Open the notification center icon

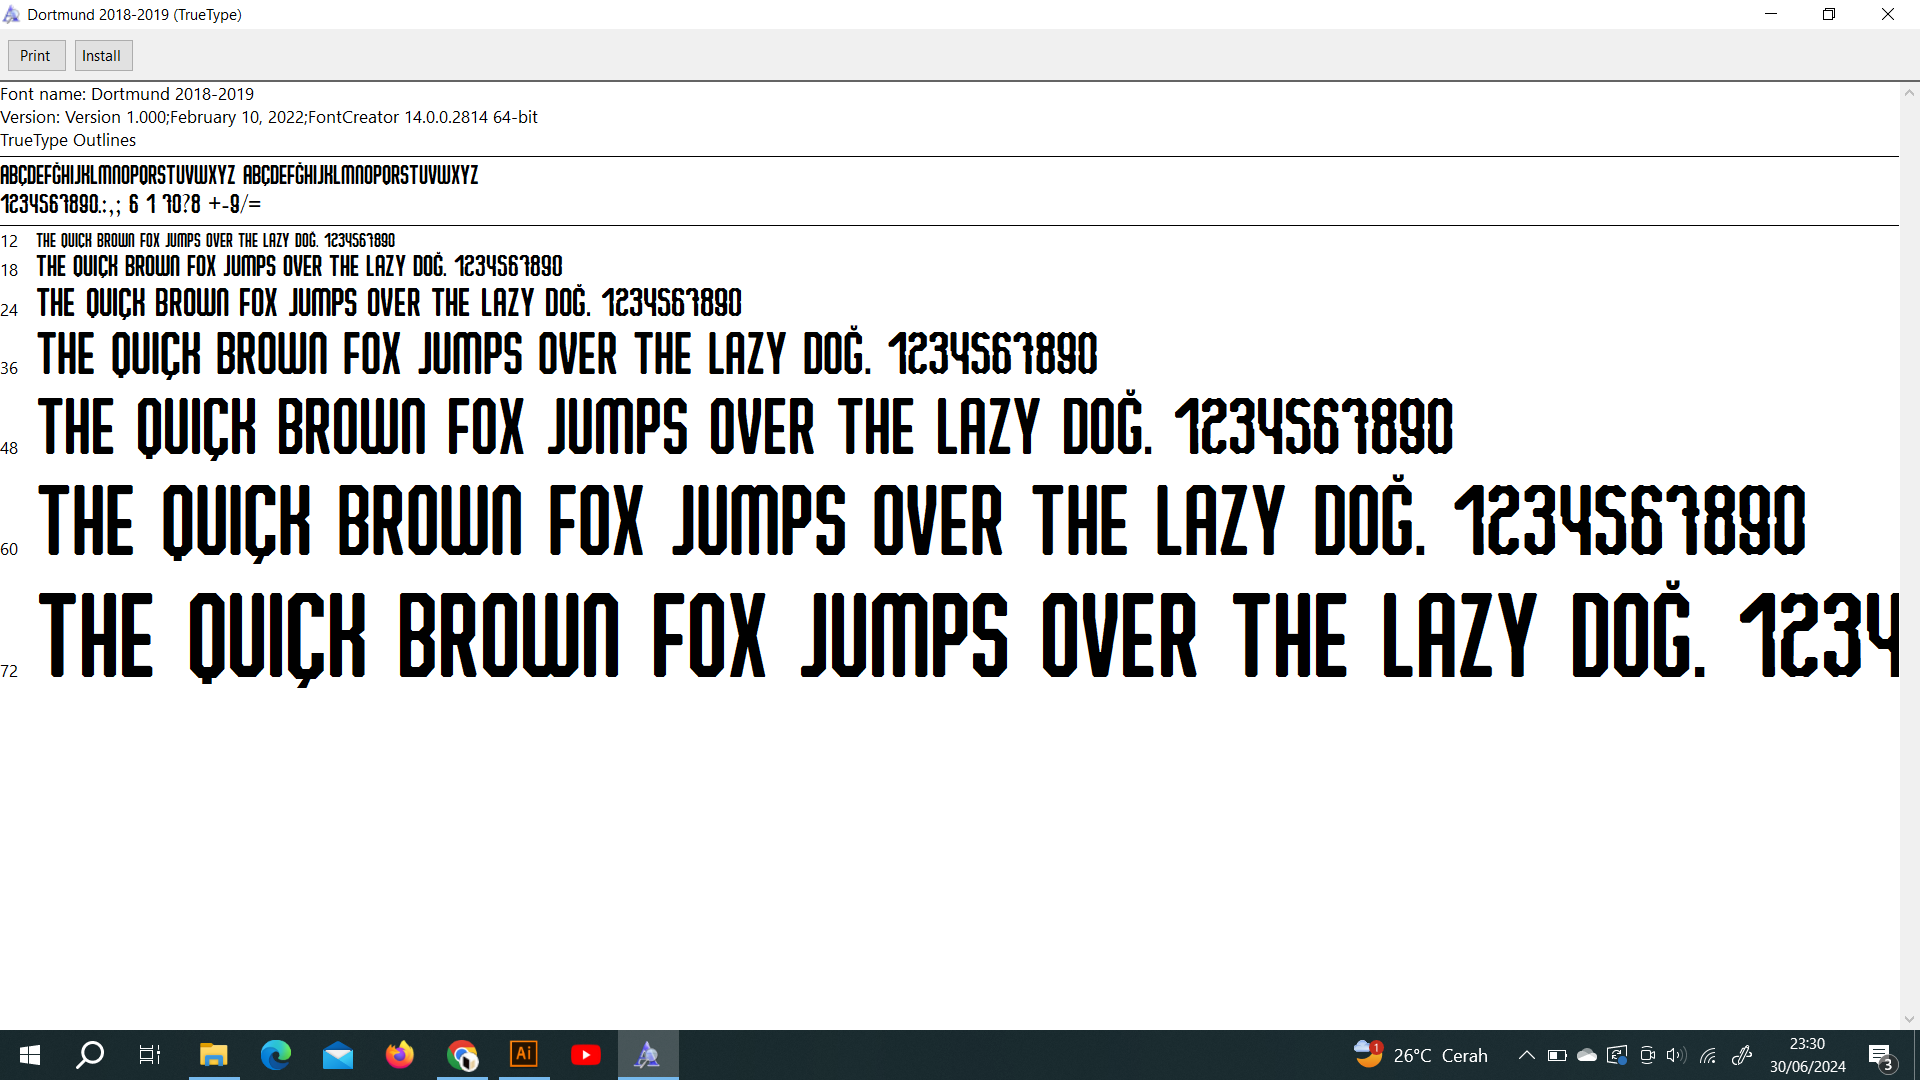tap(1880, 1055)
